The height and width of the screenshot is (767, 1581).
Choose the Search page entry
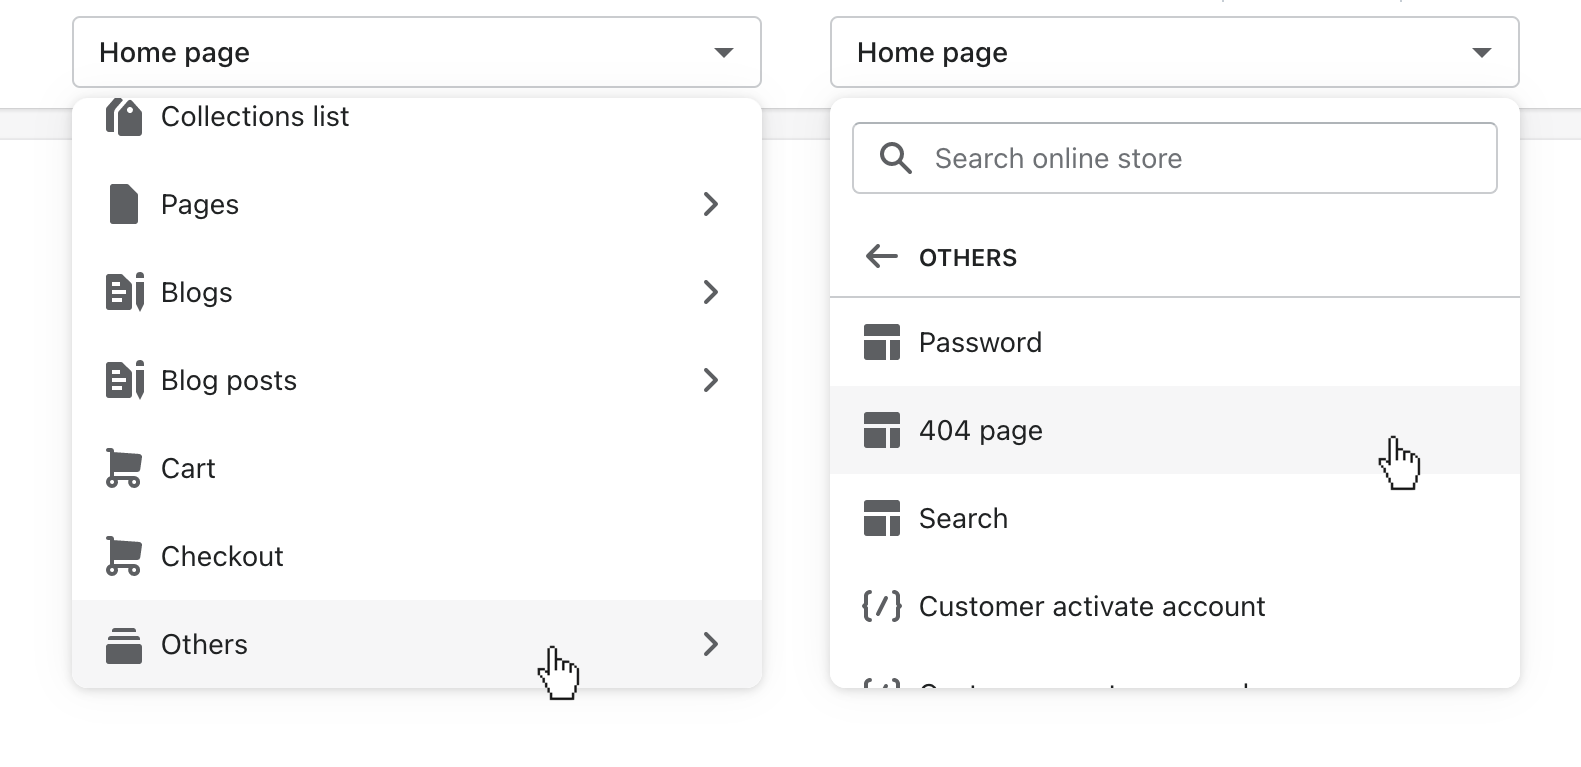click(963, 518)
